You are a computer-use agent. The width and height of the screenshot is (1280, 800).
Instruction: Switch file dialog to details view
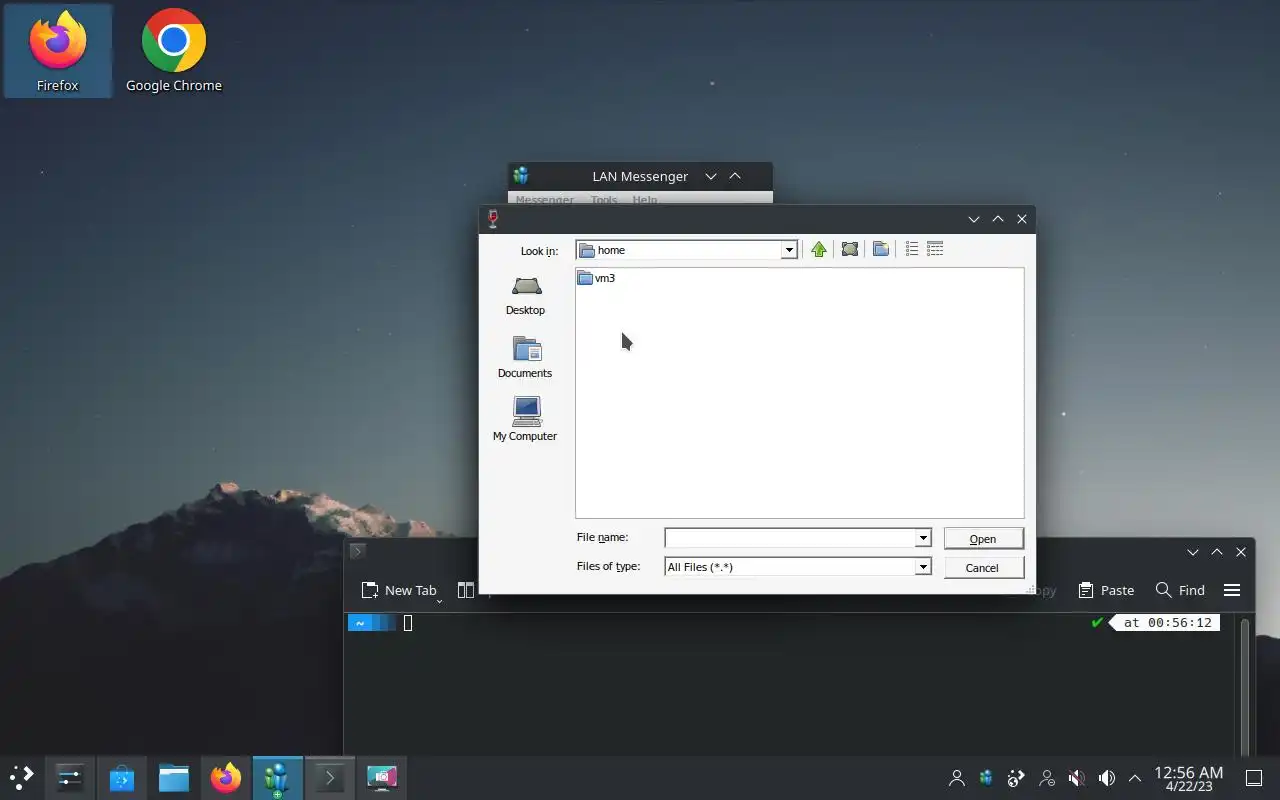[935, 249]
